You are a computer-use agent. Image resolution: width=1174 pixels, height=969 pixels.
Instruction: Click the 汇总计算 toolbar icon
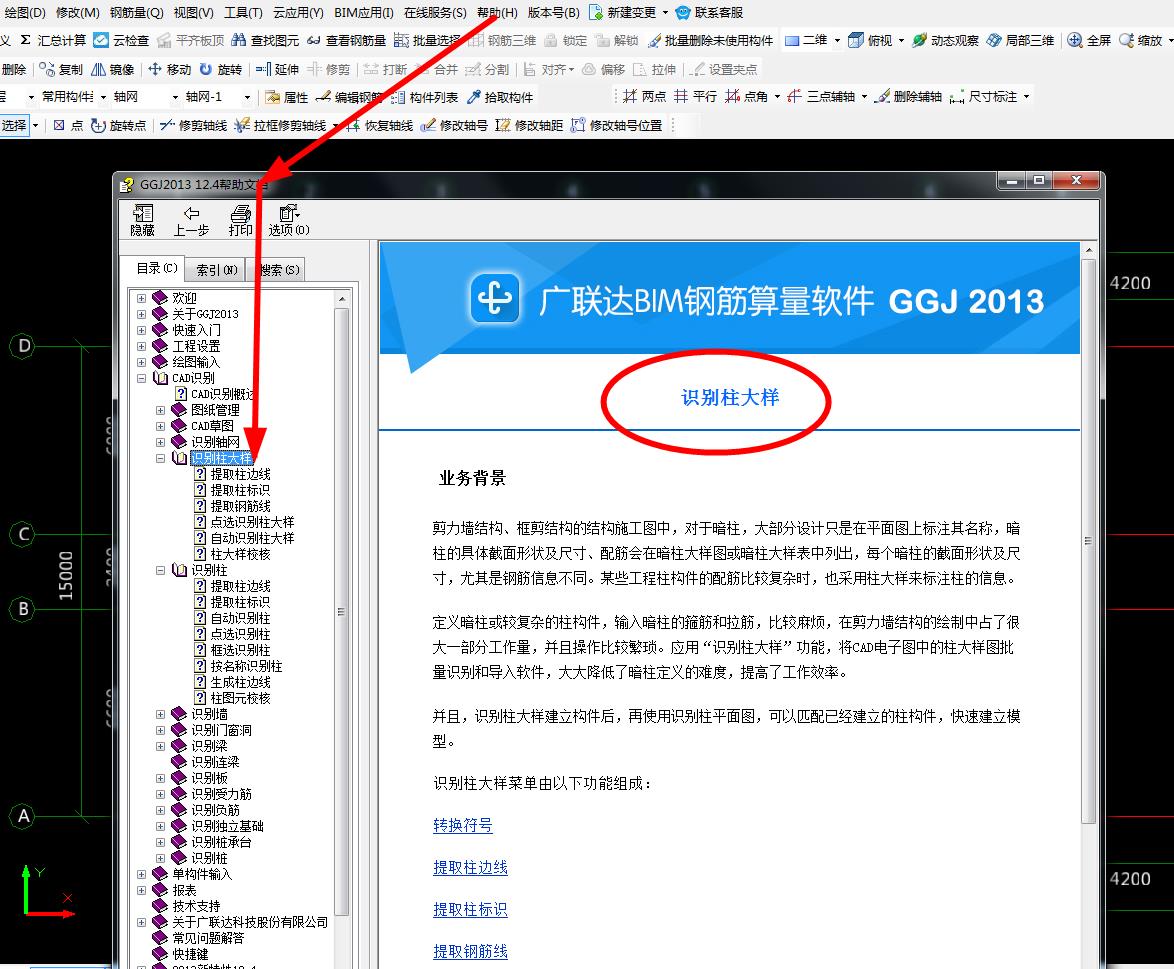point(53,40)
